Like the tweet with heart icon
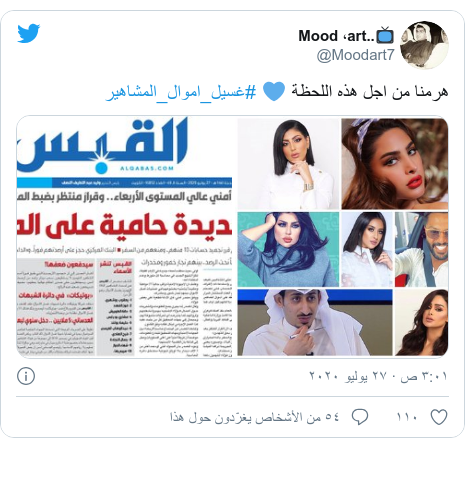 point(439,417)
